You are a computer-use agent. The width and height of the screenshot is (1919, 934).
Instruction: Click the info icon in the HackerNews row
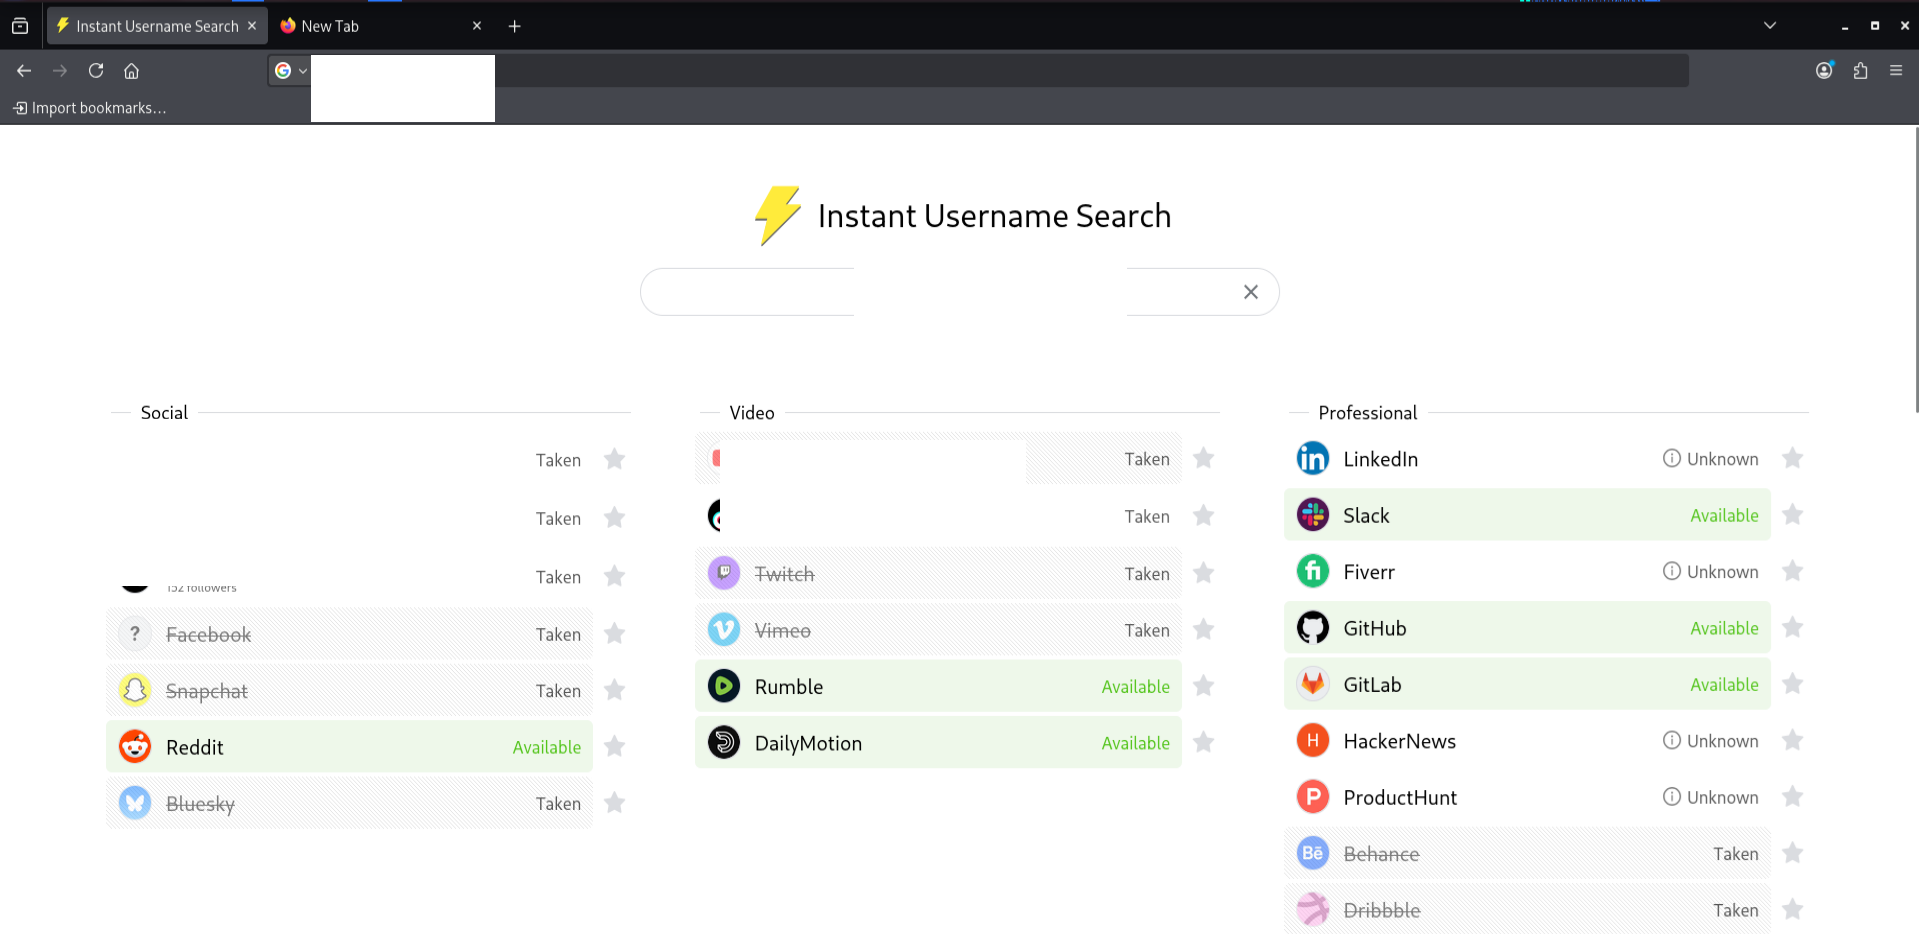pos(1671,740)
